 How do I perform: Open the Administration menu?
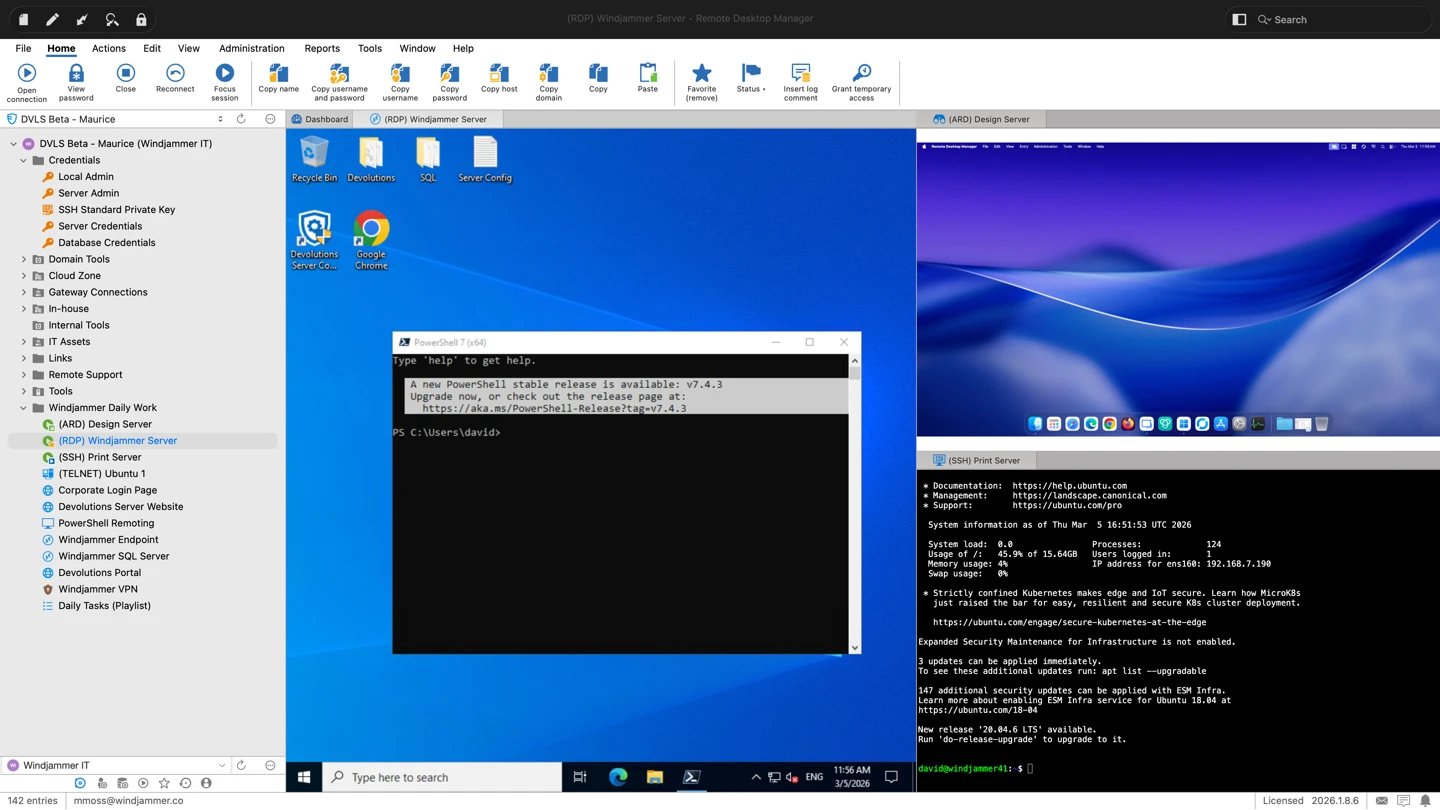251,48
